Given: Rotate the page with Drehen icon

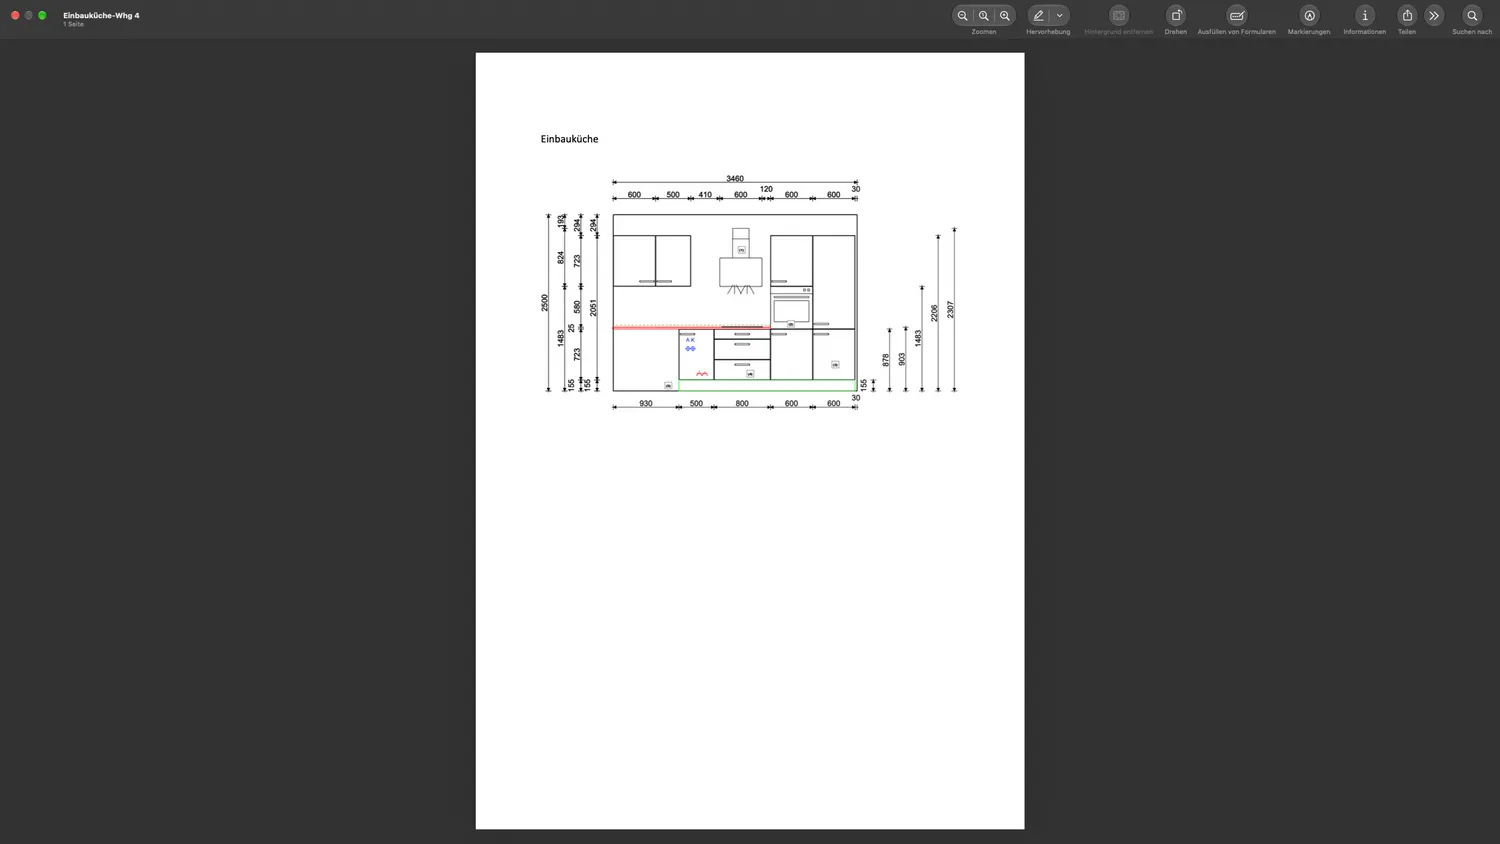Looking at the screenshot, I should (1176, 16).
